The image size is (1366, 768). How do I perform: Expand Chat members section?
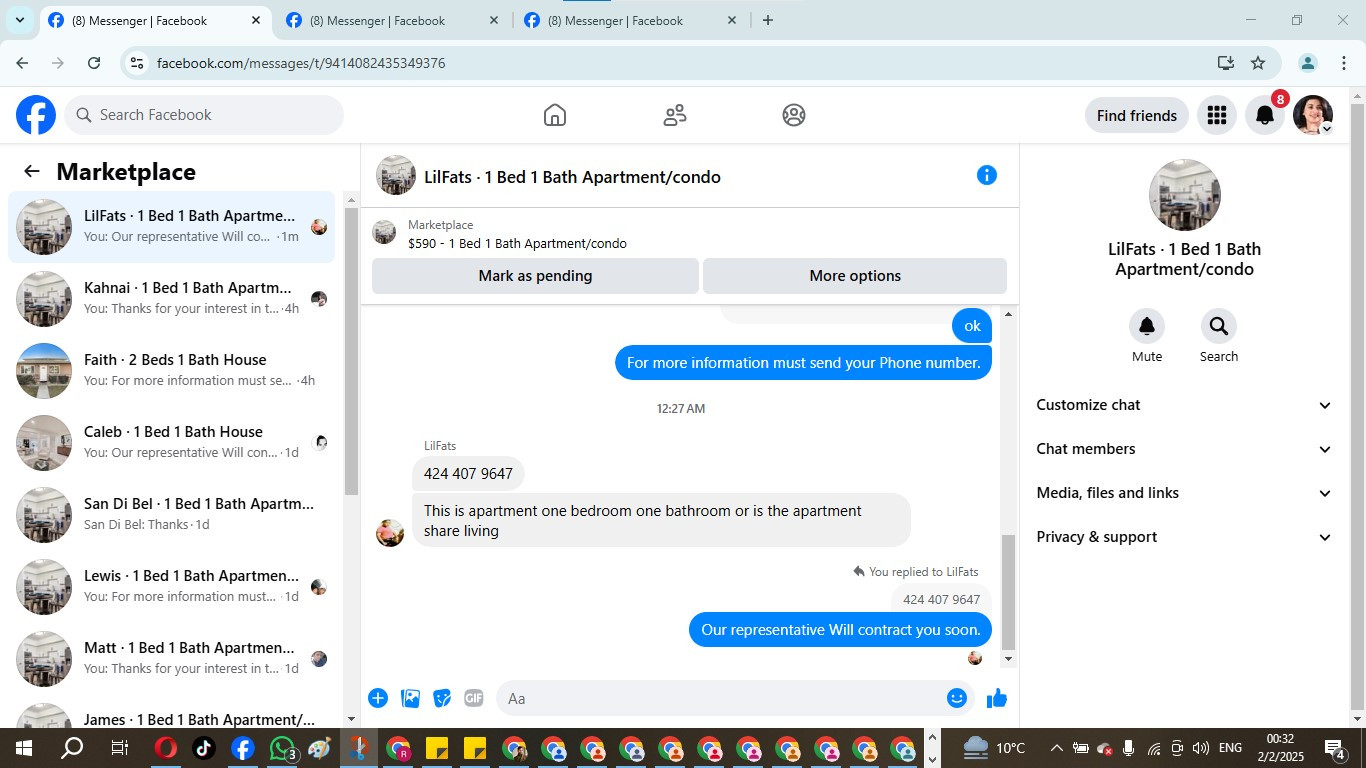(x=1184, y=449)
